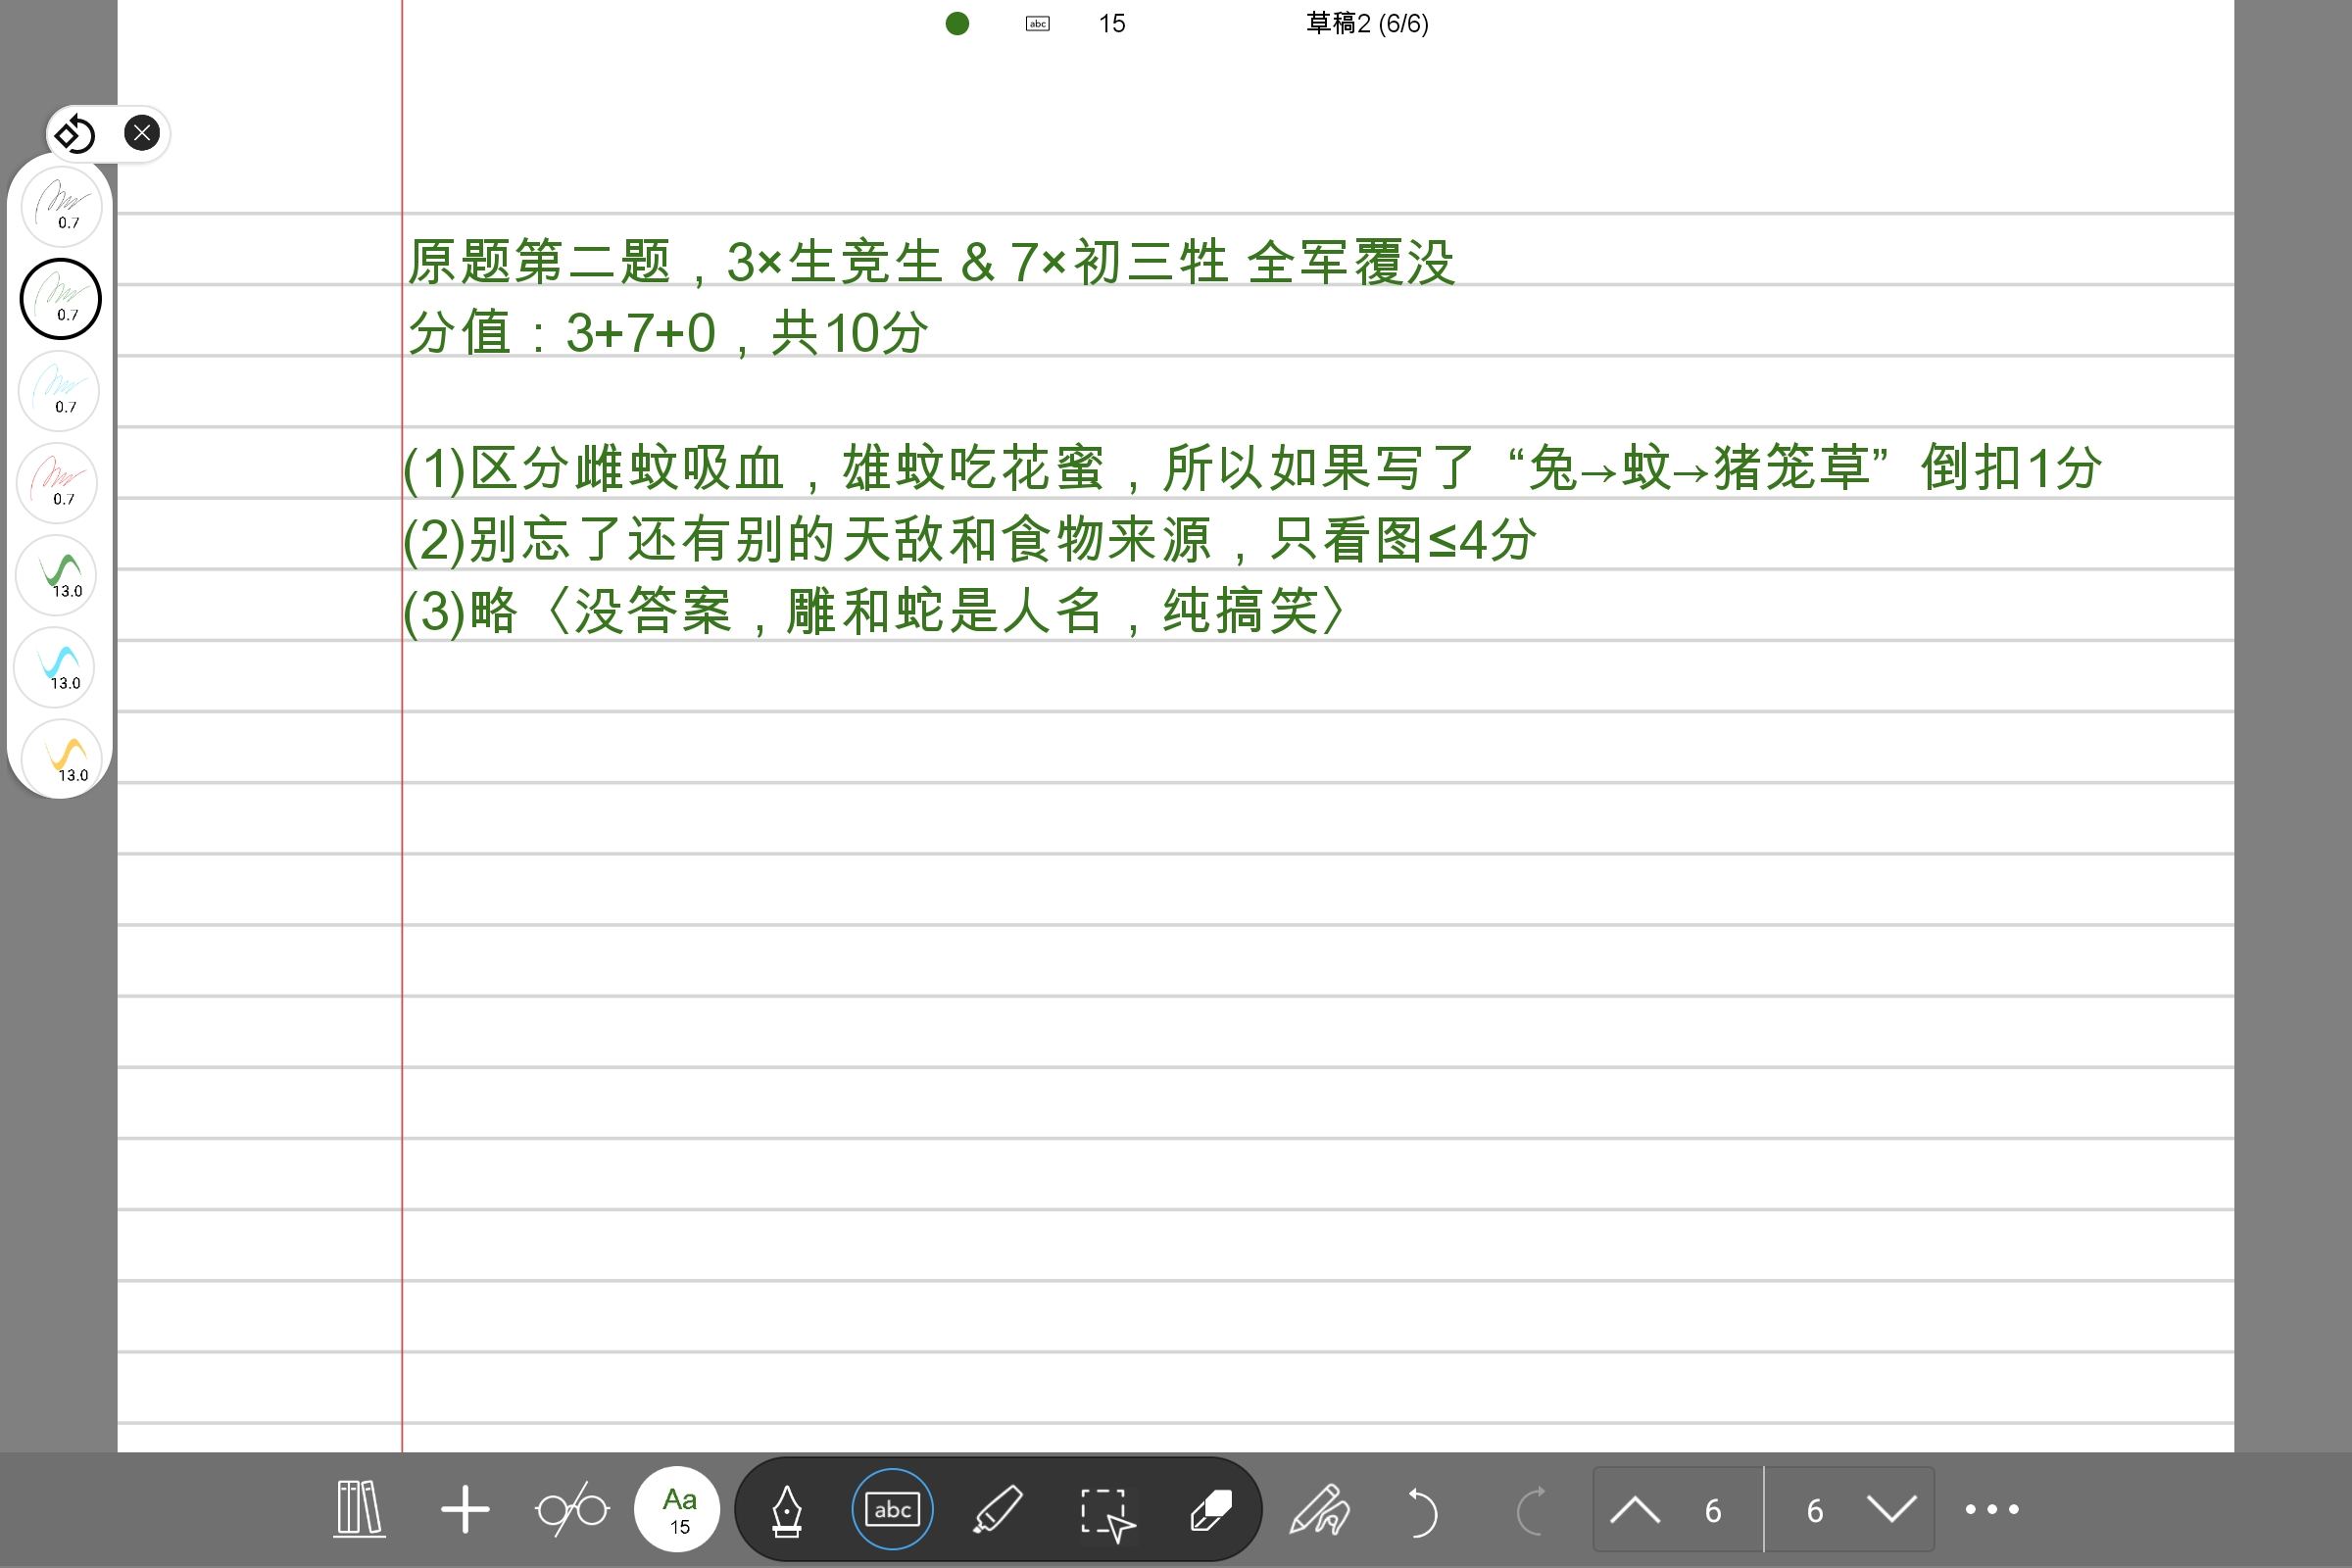Click the text line starting 原题第二题
The width and height of the screenshot is (2352, 1568).
pos(930,262)
